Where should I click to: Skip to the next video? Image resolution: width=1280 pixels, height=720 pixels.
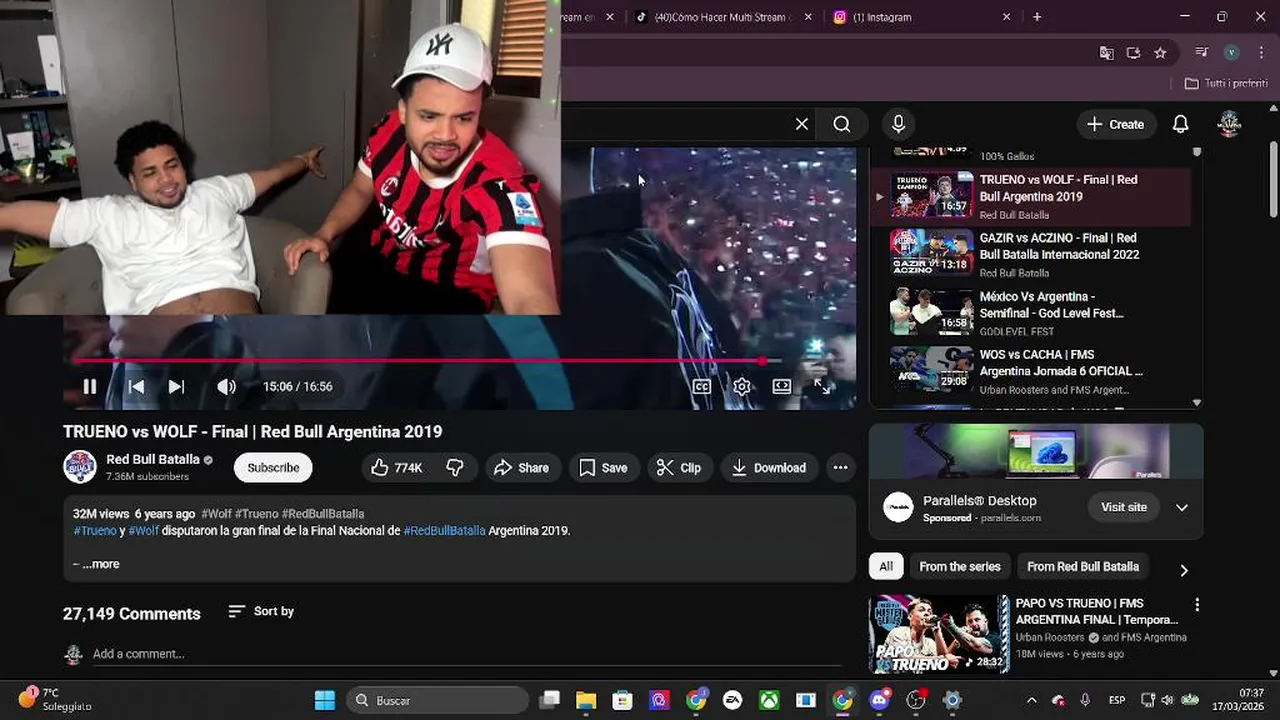pos(176,386)
